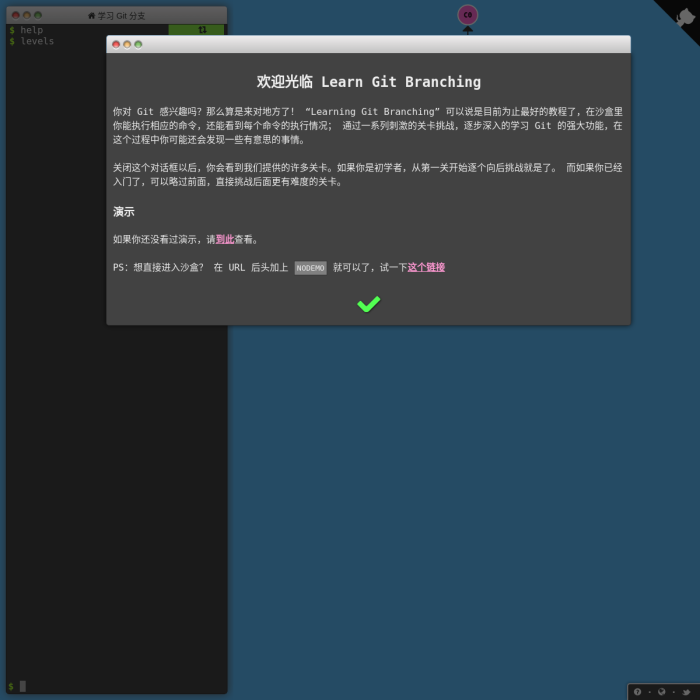
Task: Select the C0 commit node
Action: [467, 15]
